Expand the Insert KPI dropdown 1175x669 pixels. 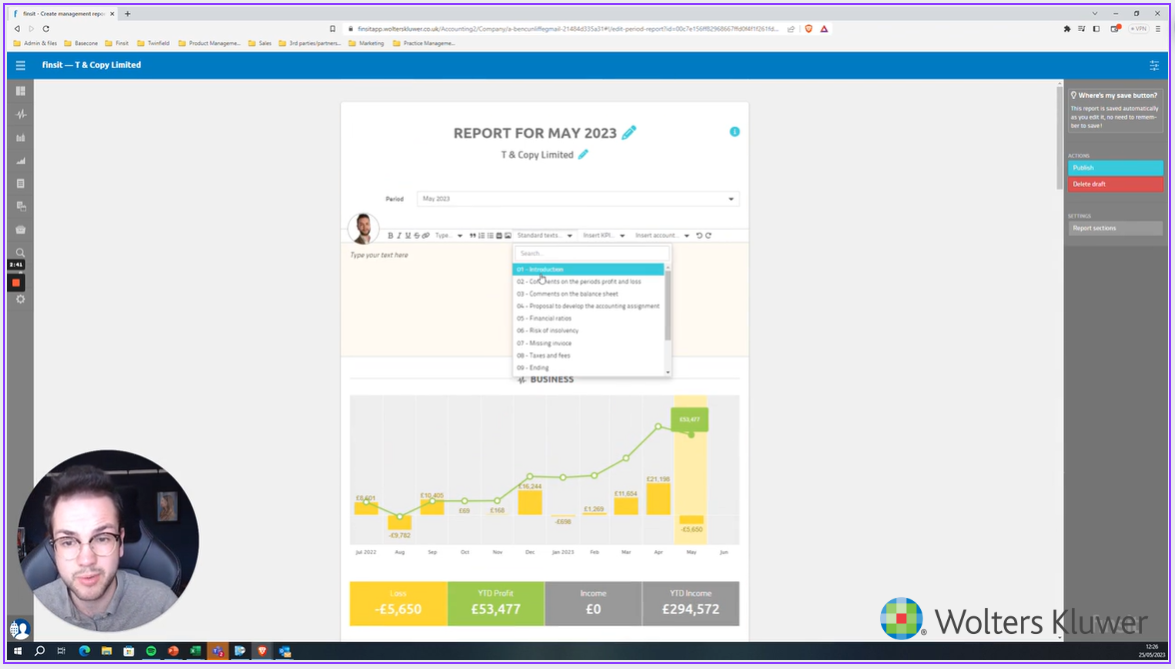click(x=603, y=236)
